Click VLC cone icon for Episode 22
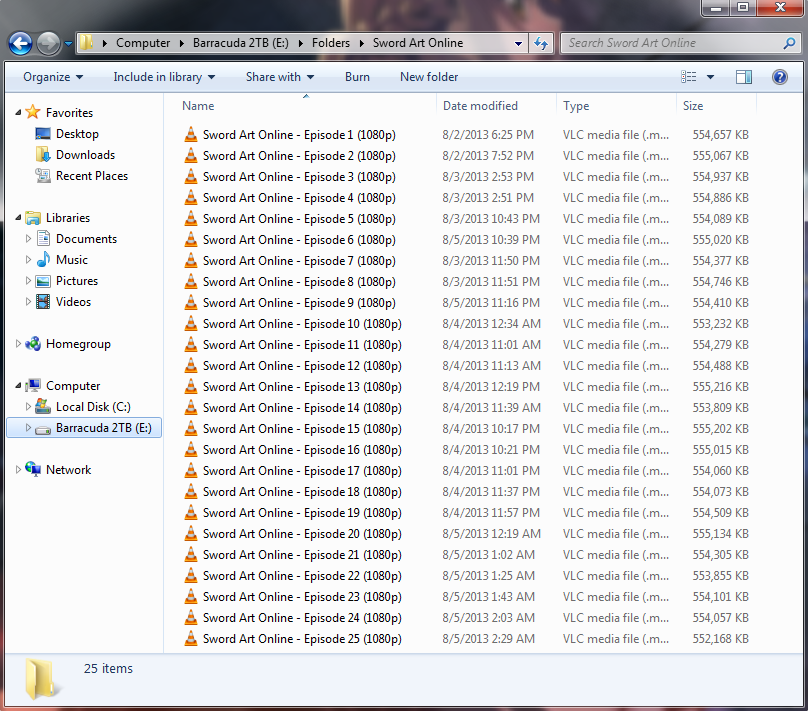Screen dimensions: 808x711 click(191, 575)
